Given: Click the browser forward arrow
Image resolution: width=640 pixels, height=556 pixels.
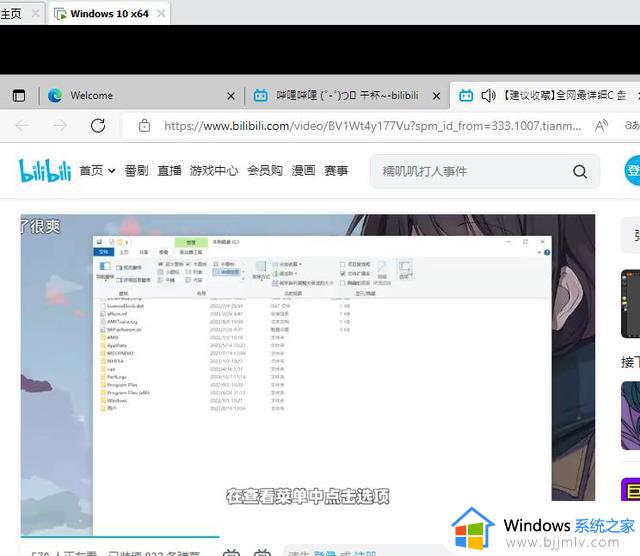Looking at the screenshot, I should click(x=60, y=126).
